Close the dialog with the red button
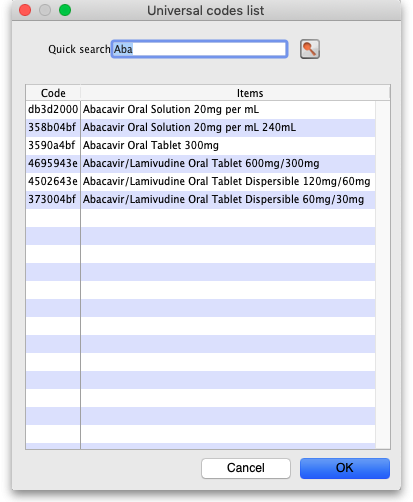Screen dimensions: 413x502 pos(25,10)
